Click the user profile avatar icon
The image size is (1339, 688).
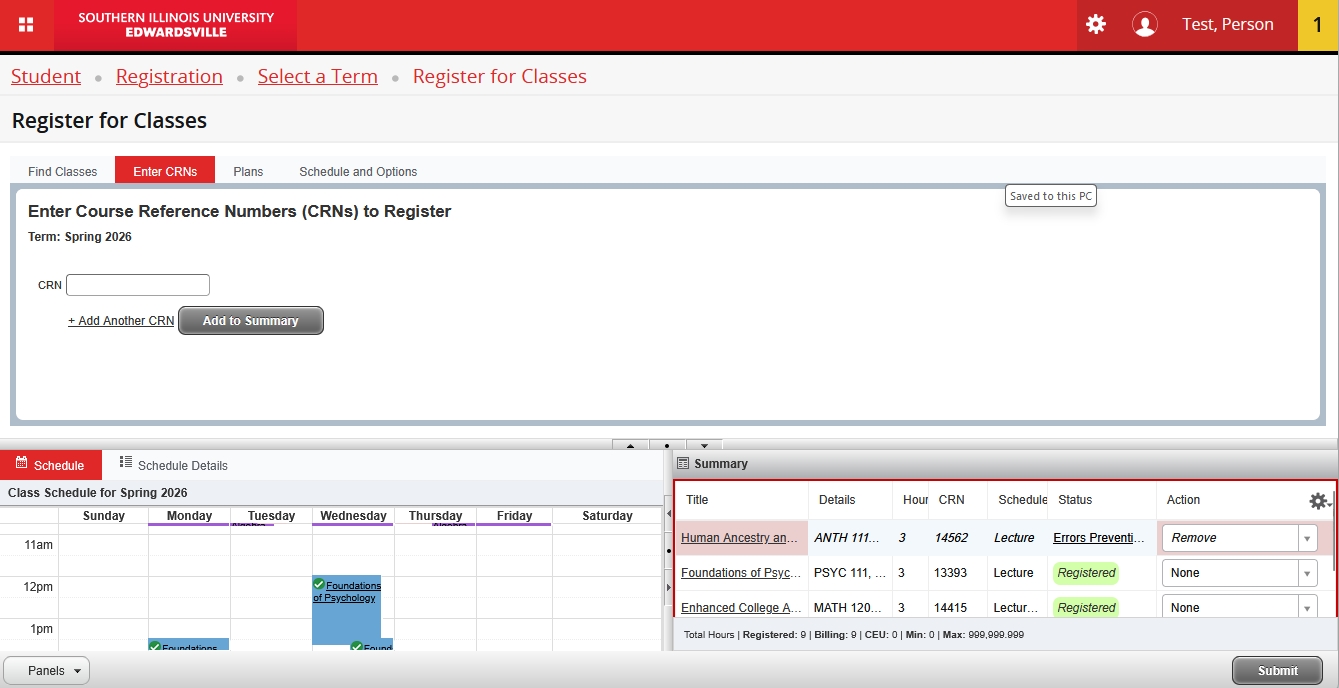(1145, 25)
